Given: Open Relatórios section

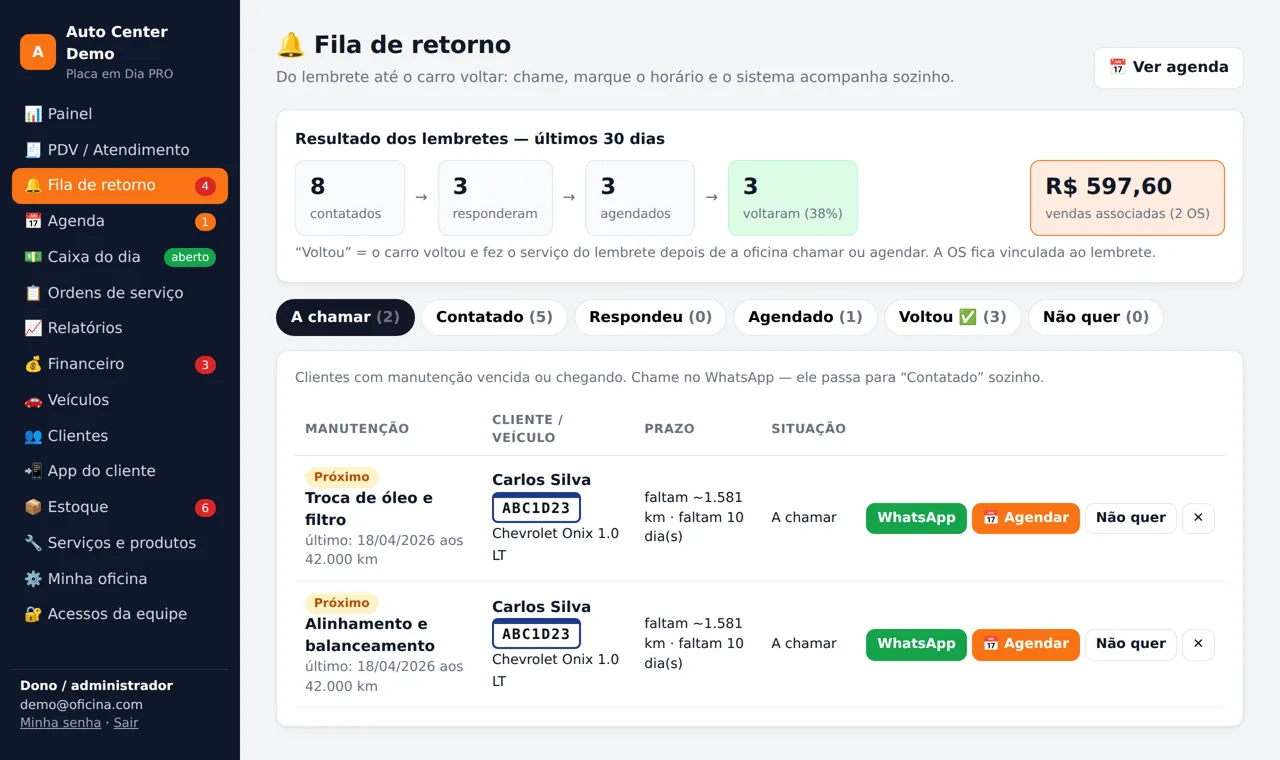Looking at the screenshot, I should pos(120,328).
